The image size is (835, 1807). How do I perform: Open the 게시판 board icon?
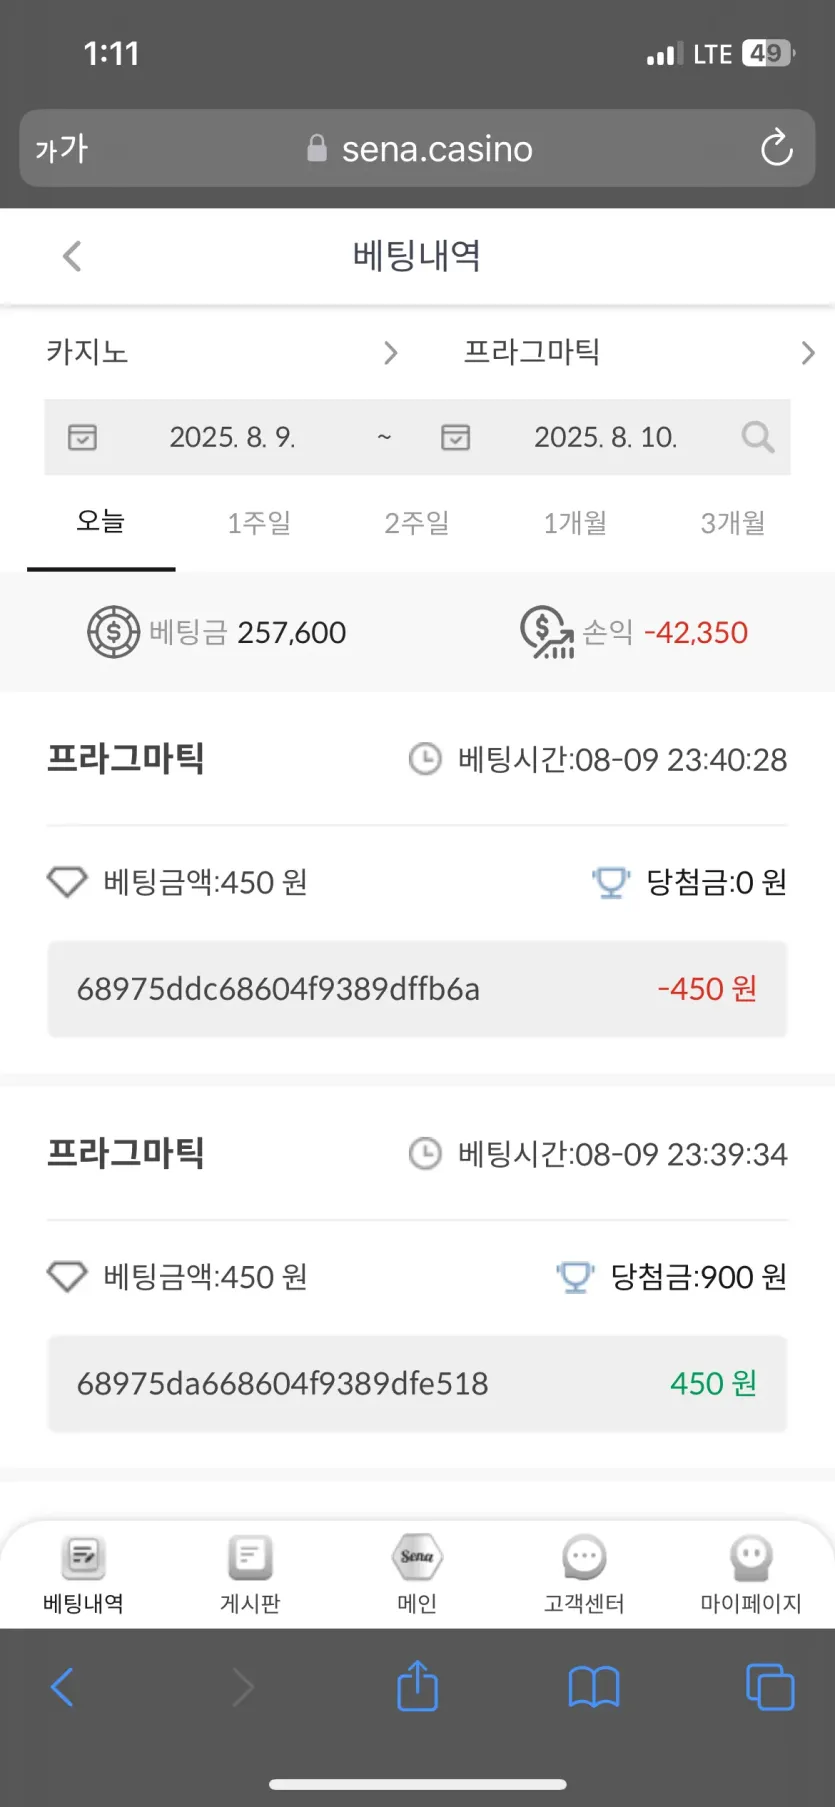(x=250, y=1558)
